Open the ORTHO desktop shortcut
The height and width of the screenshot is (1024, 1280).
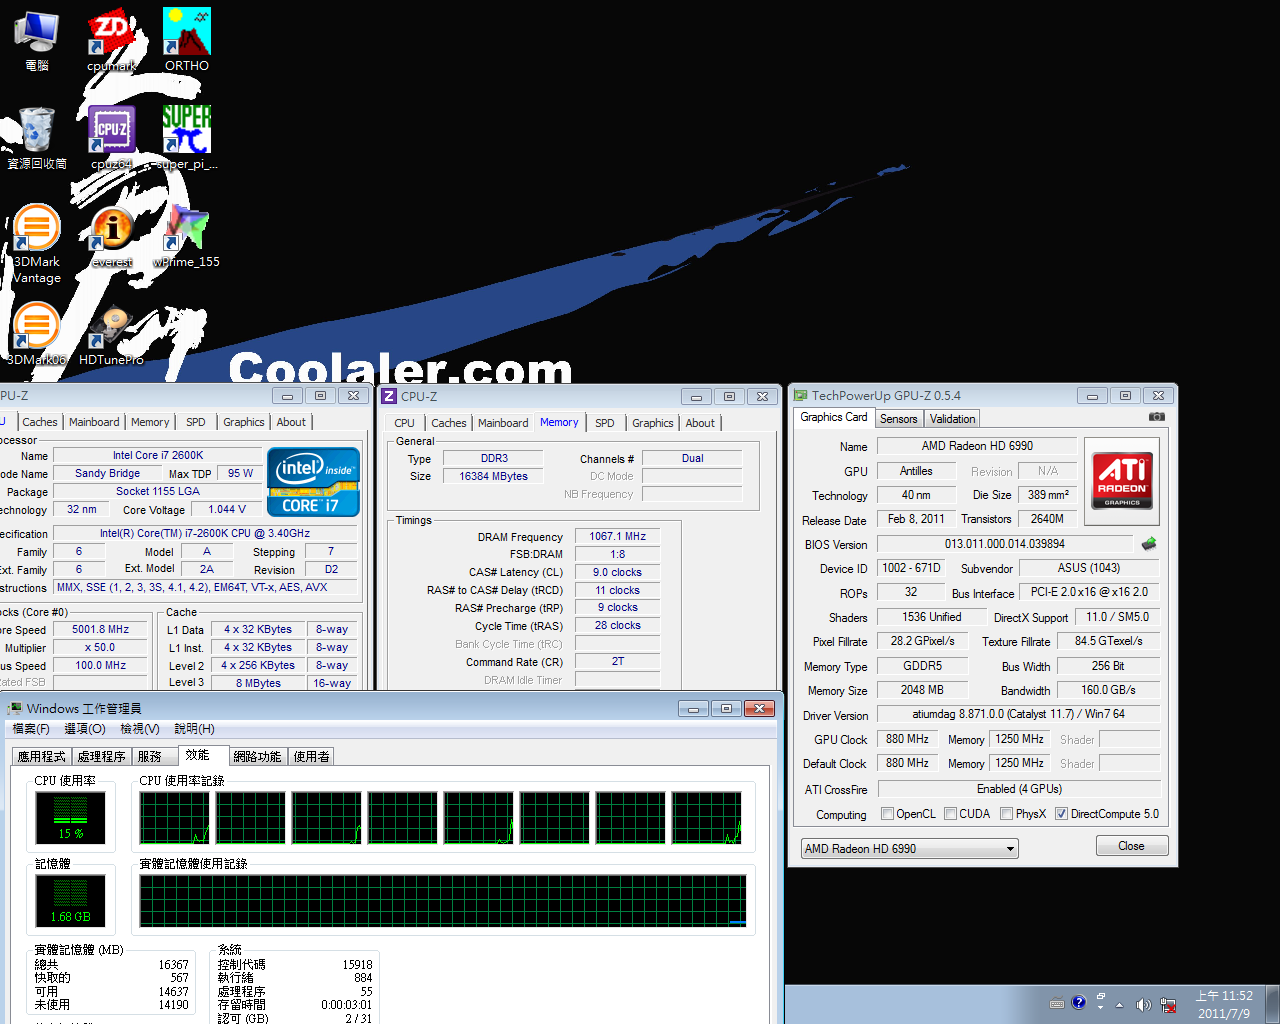tap(187, 40)
